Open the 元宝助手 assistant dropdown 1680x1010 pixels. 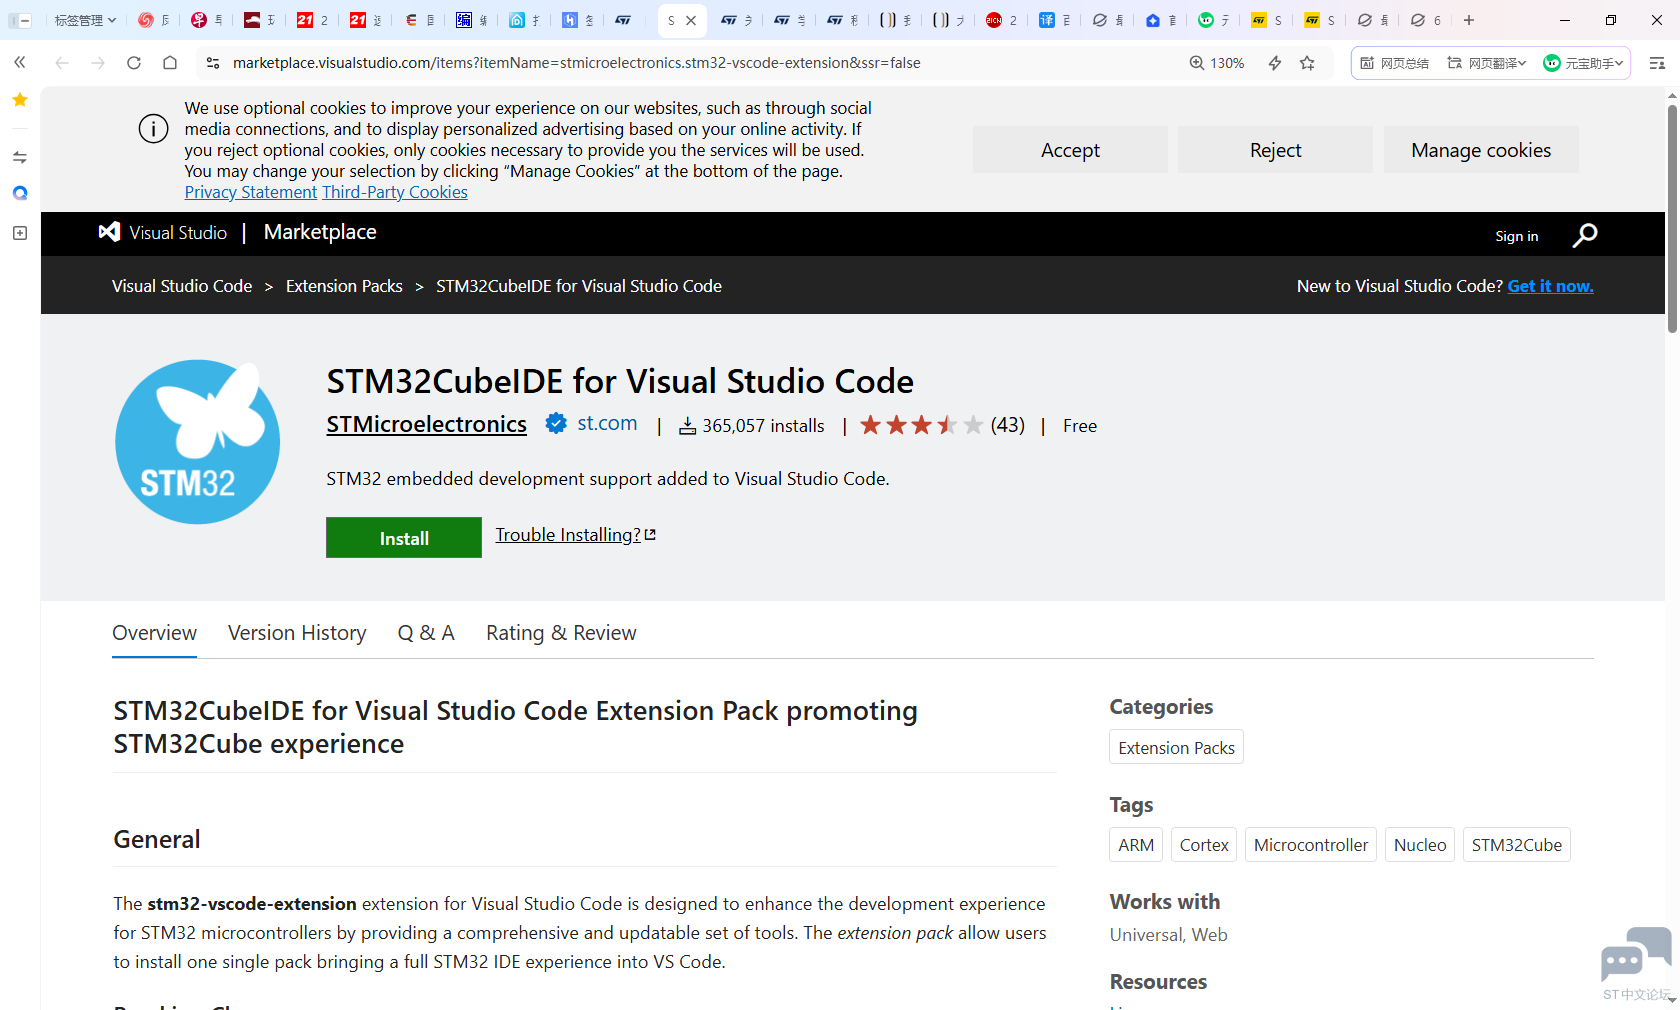tap(1583, 63)
